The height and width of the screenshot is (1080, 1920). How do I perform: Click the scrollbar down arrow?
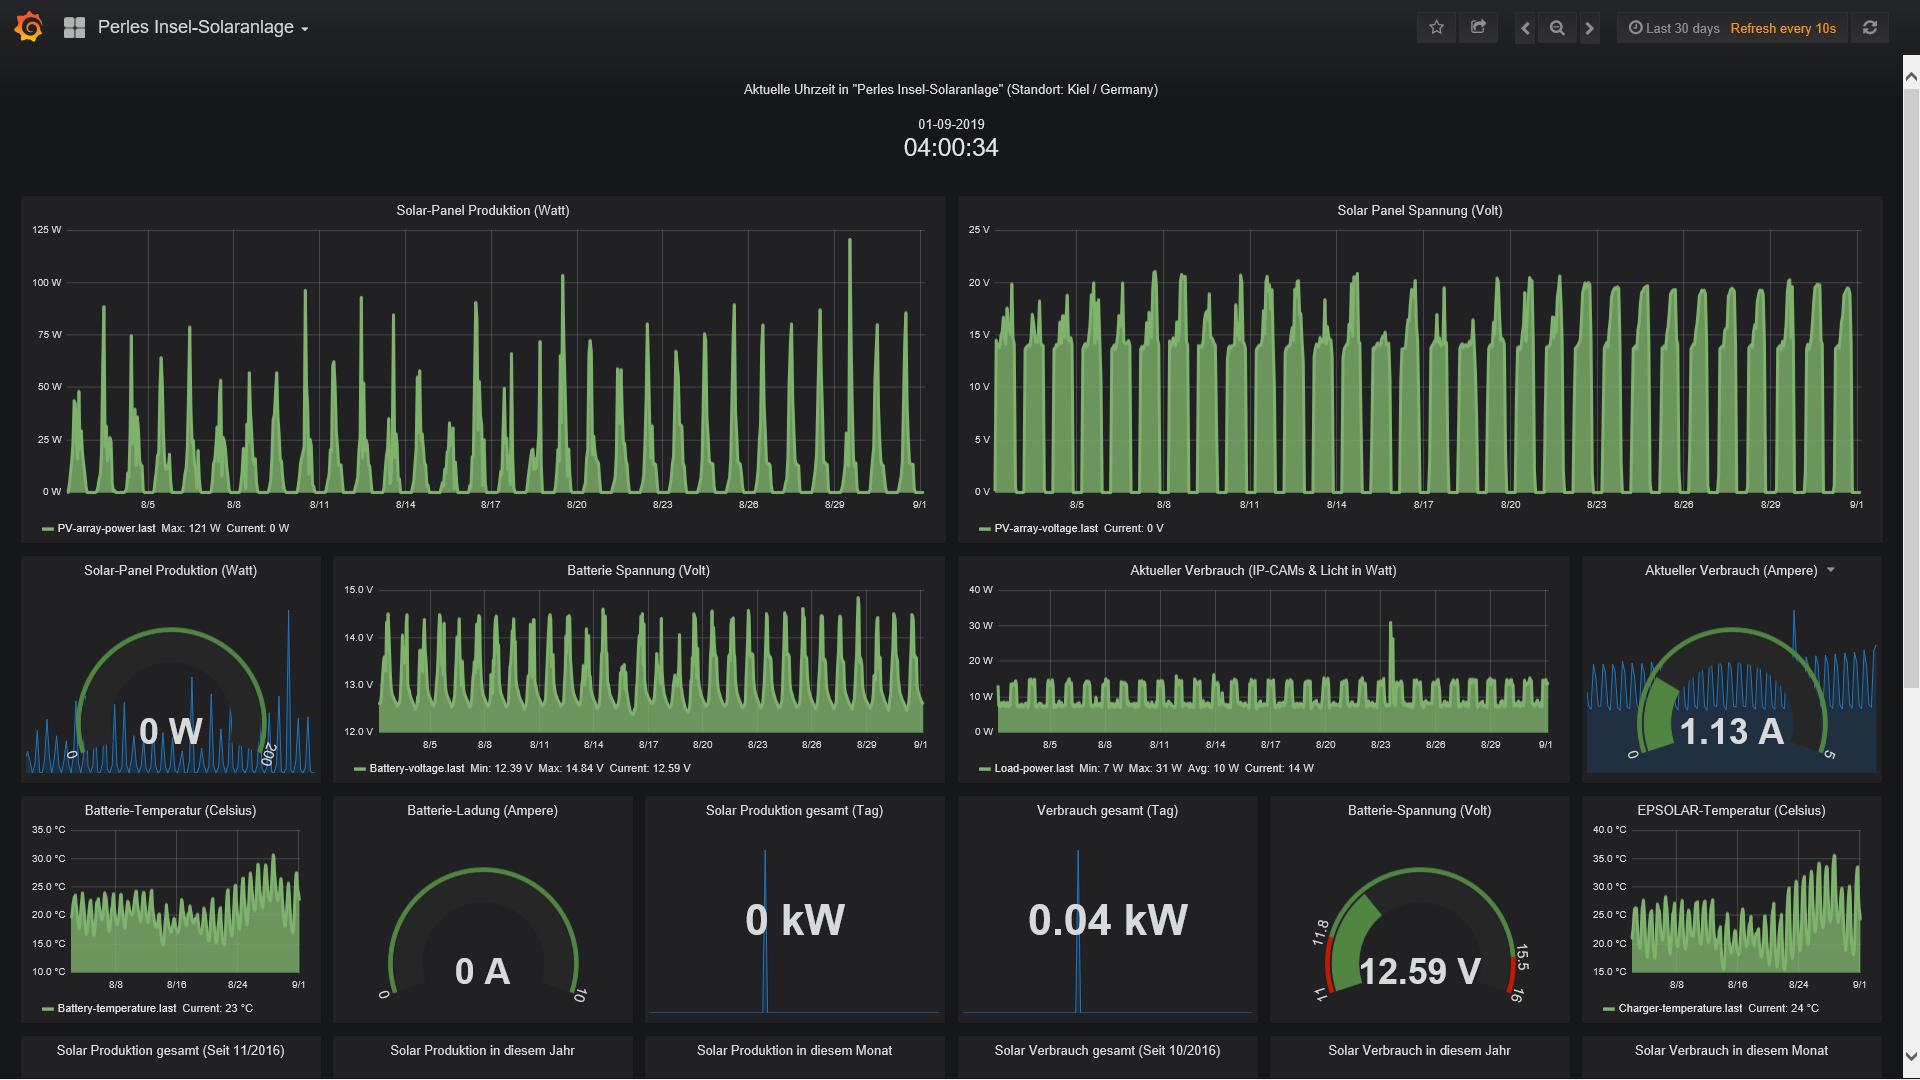click(1911, 1056)
